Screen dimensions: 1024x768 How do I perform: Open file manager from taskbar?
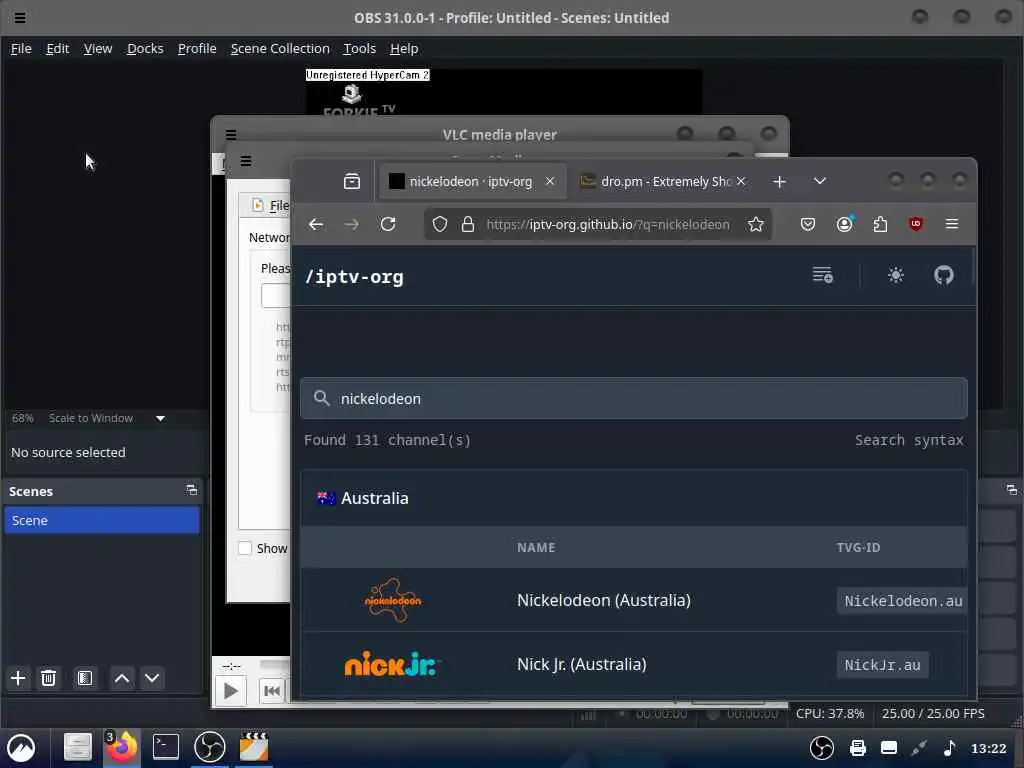78,746
